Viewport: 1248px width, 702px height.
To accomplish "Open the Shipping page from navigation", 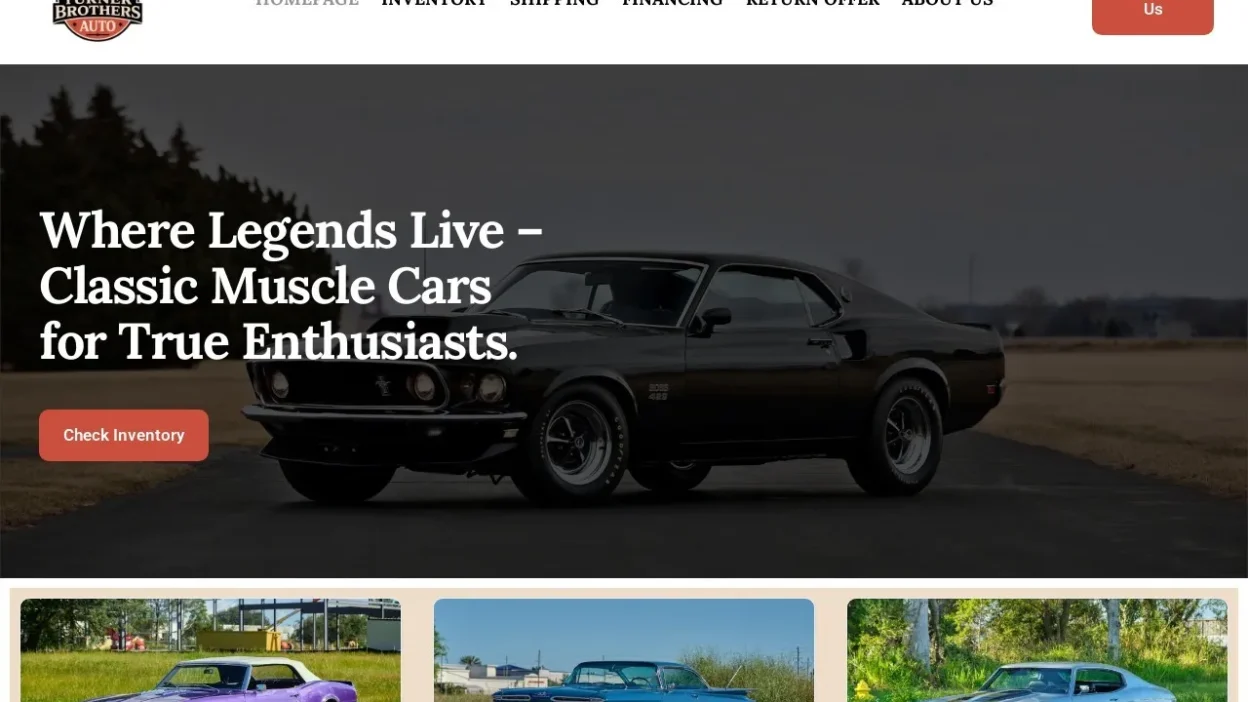I will point(554,3).
